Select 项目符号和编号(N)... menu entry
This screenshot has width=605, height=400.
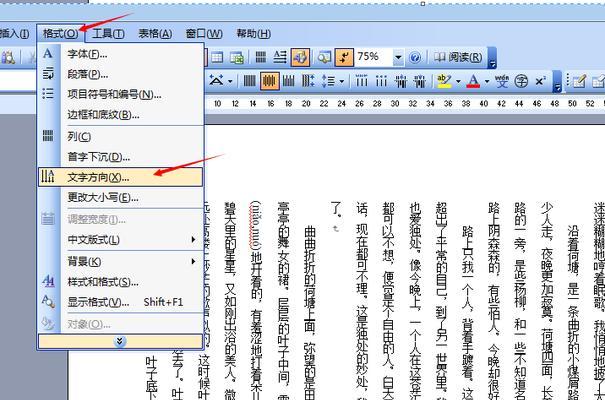120,94
